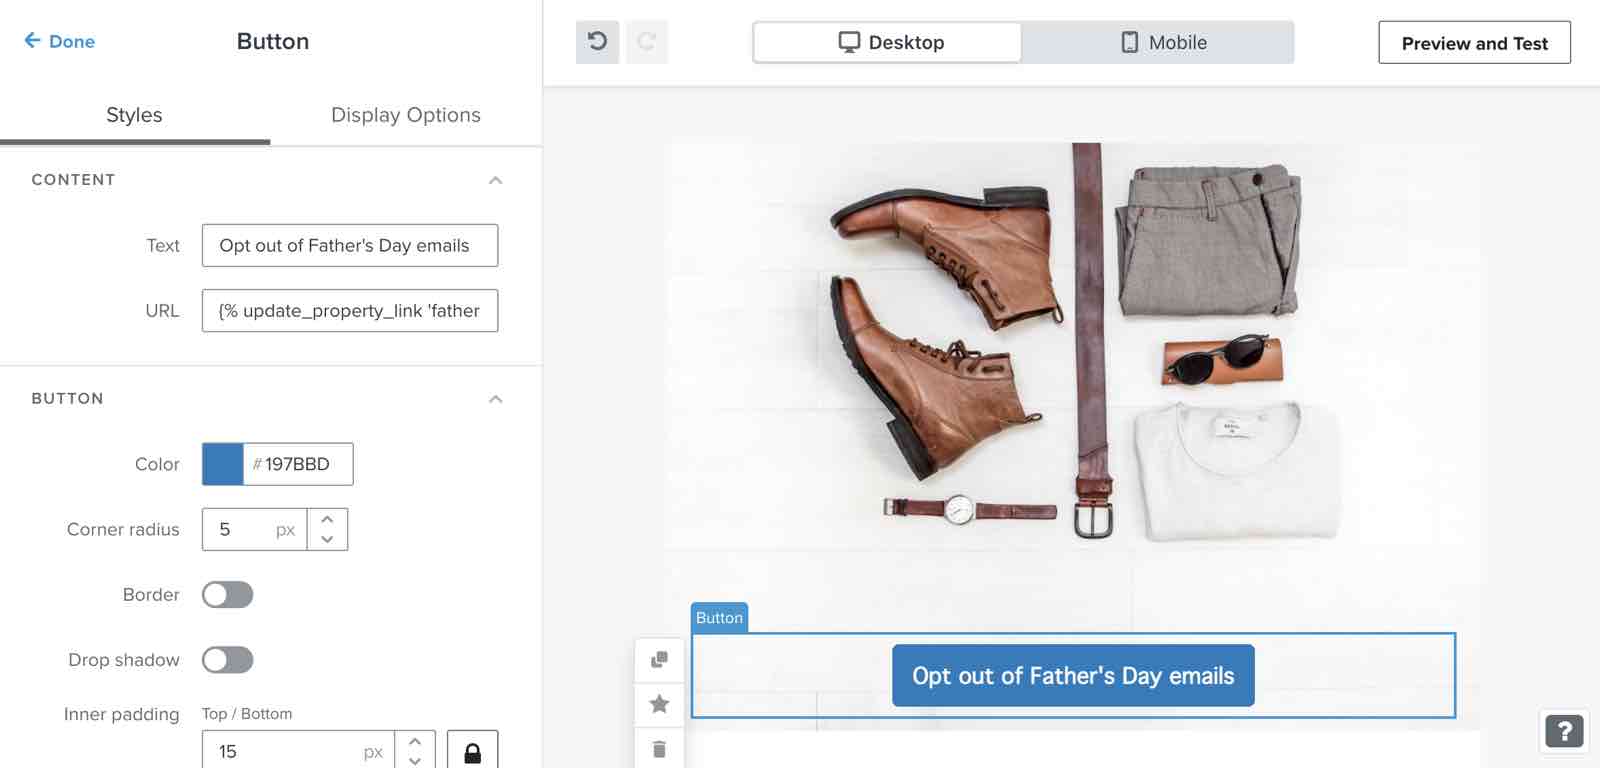Increase Corner radius with the up stepper arrow
The width and height of the screenshot is (1600, 768).
coord(327,520)
